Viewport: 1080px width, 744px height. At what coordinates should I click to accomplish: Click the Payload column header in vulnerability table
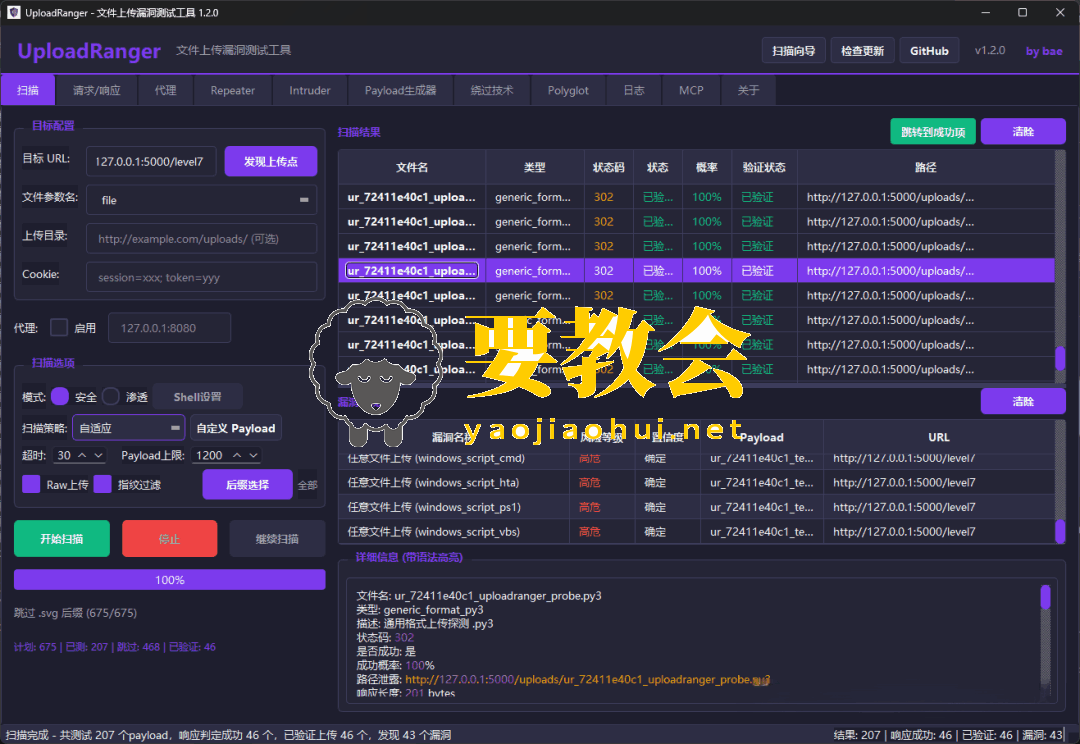click(761, 437)
